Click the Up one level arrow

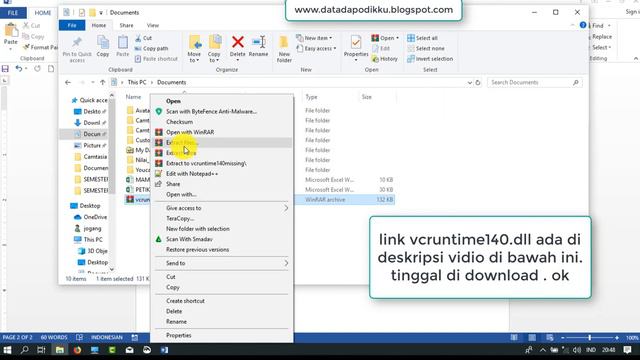point(102,82)
